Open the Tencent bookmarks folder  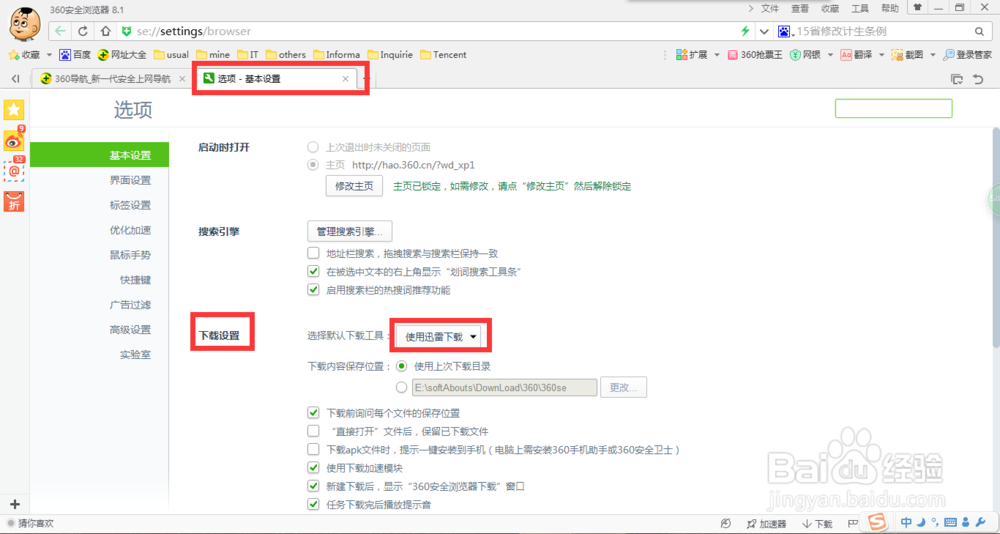click(443, 55)
